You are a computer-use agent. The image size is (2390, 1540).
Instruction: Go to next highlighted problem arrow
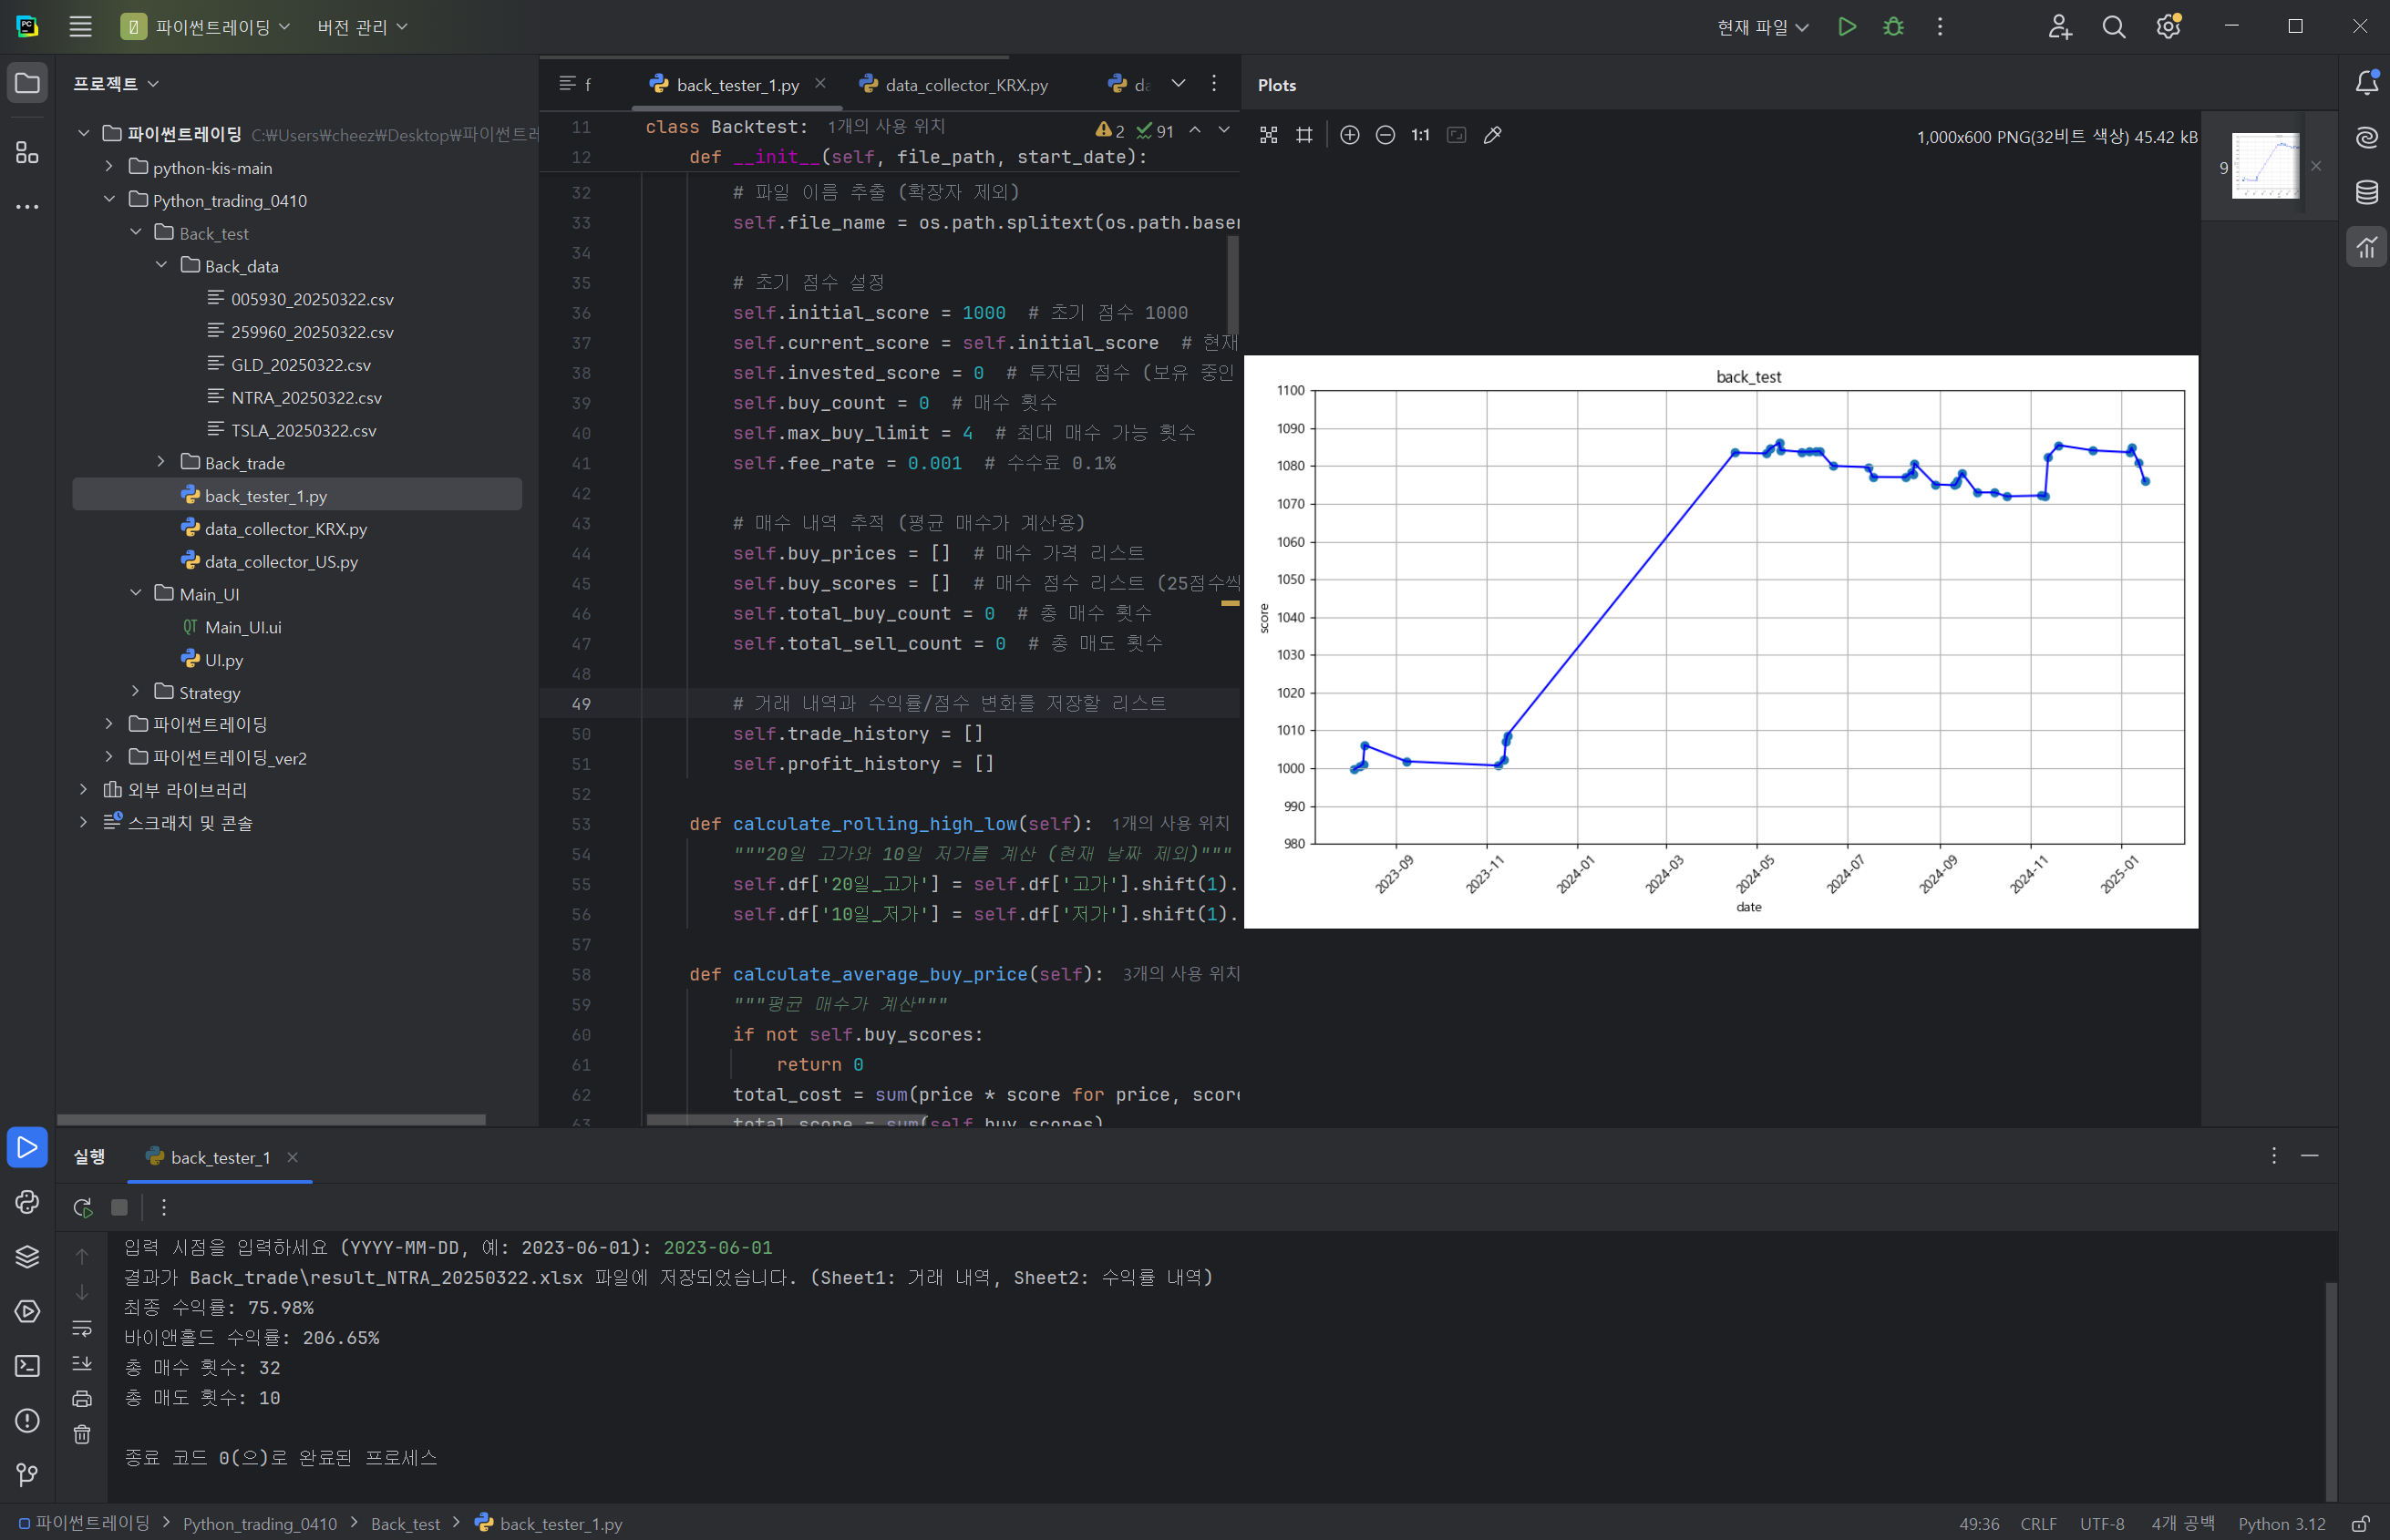coord(1224,130)
